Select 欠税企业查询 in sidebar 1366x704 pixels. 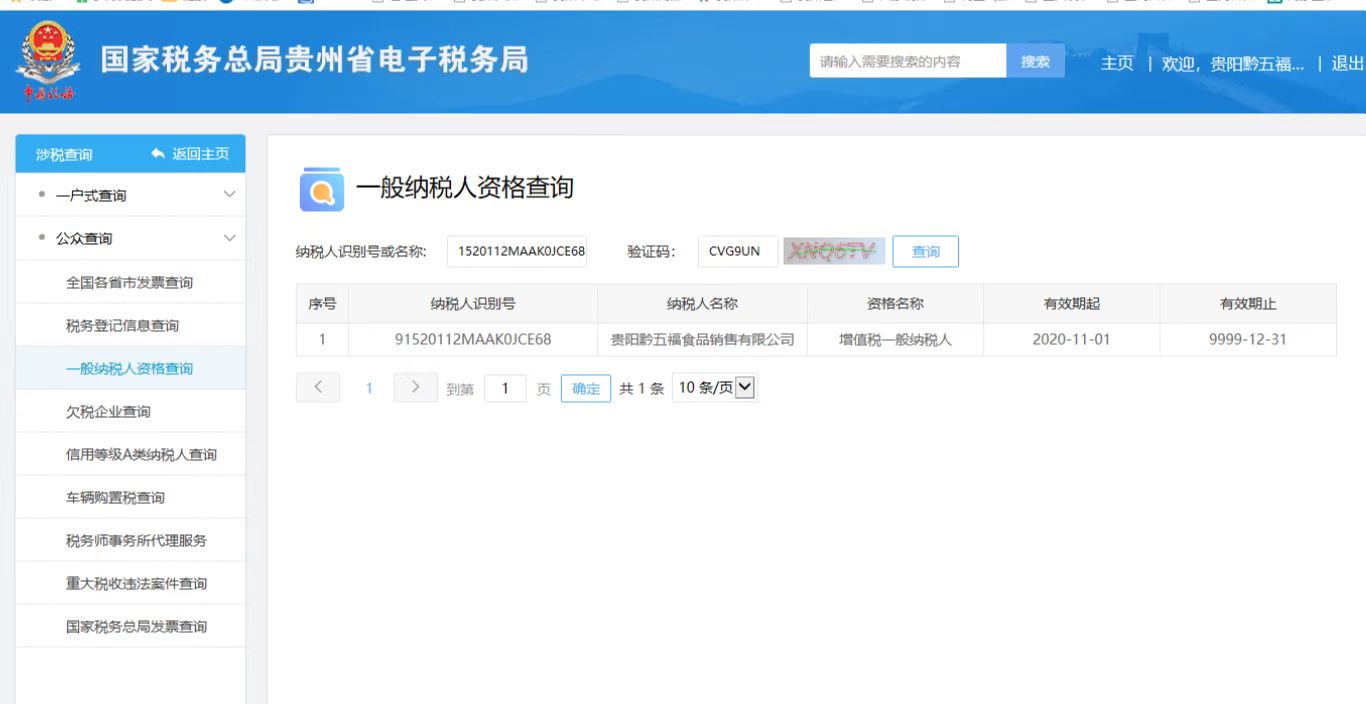point(108,412)
